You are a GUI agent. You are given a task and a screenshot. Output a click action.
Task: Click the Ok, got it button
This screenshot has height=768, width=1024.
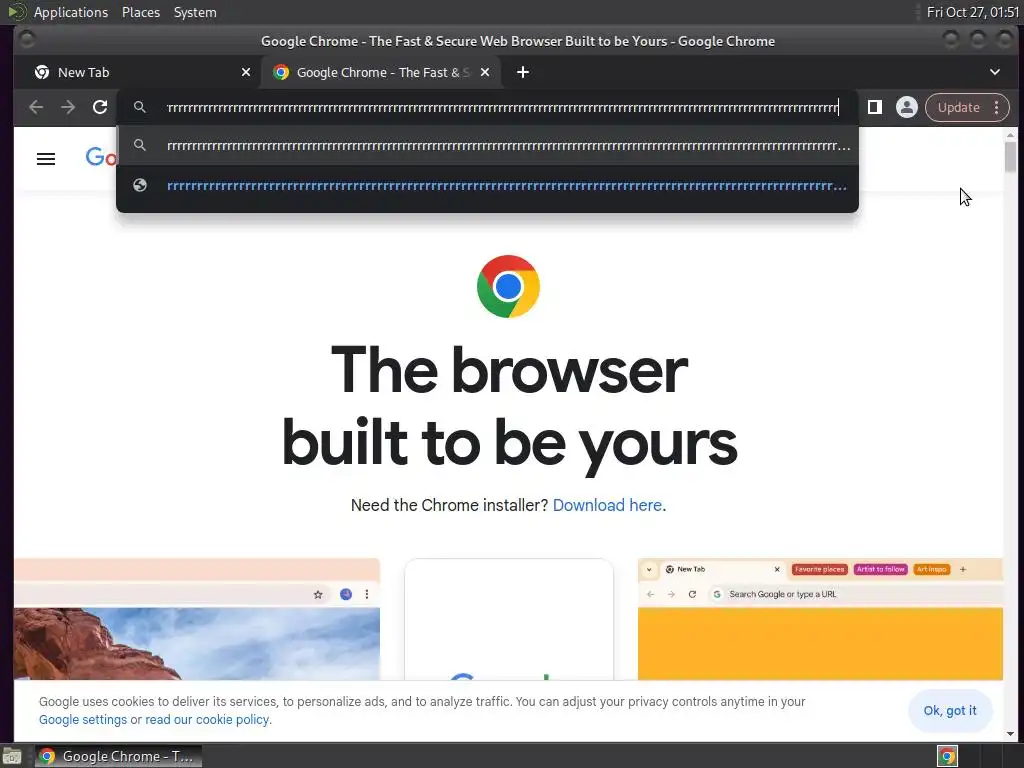tap(950, 711)
